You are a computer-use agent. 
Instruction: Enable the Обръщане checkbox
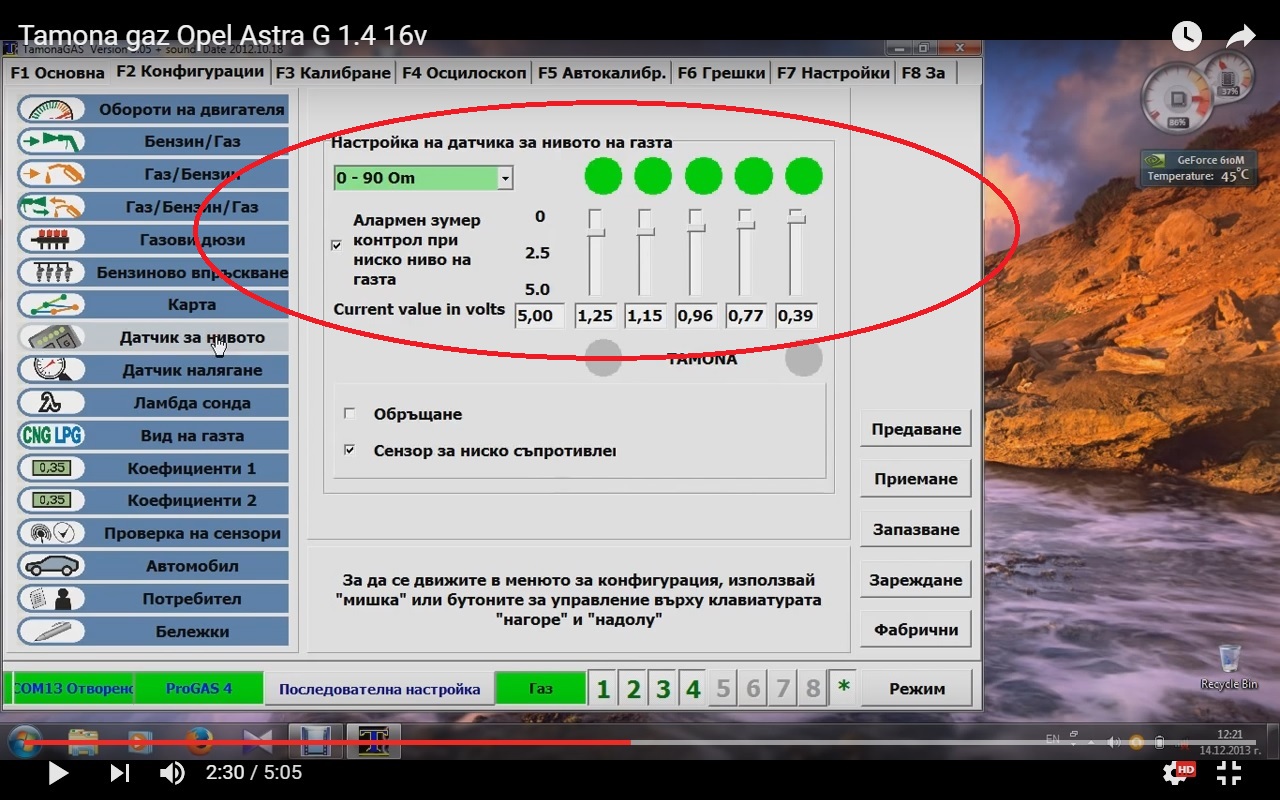coord(349,414)
